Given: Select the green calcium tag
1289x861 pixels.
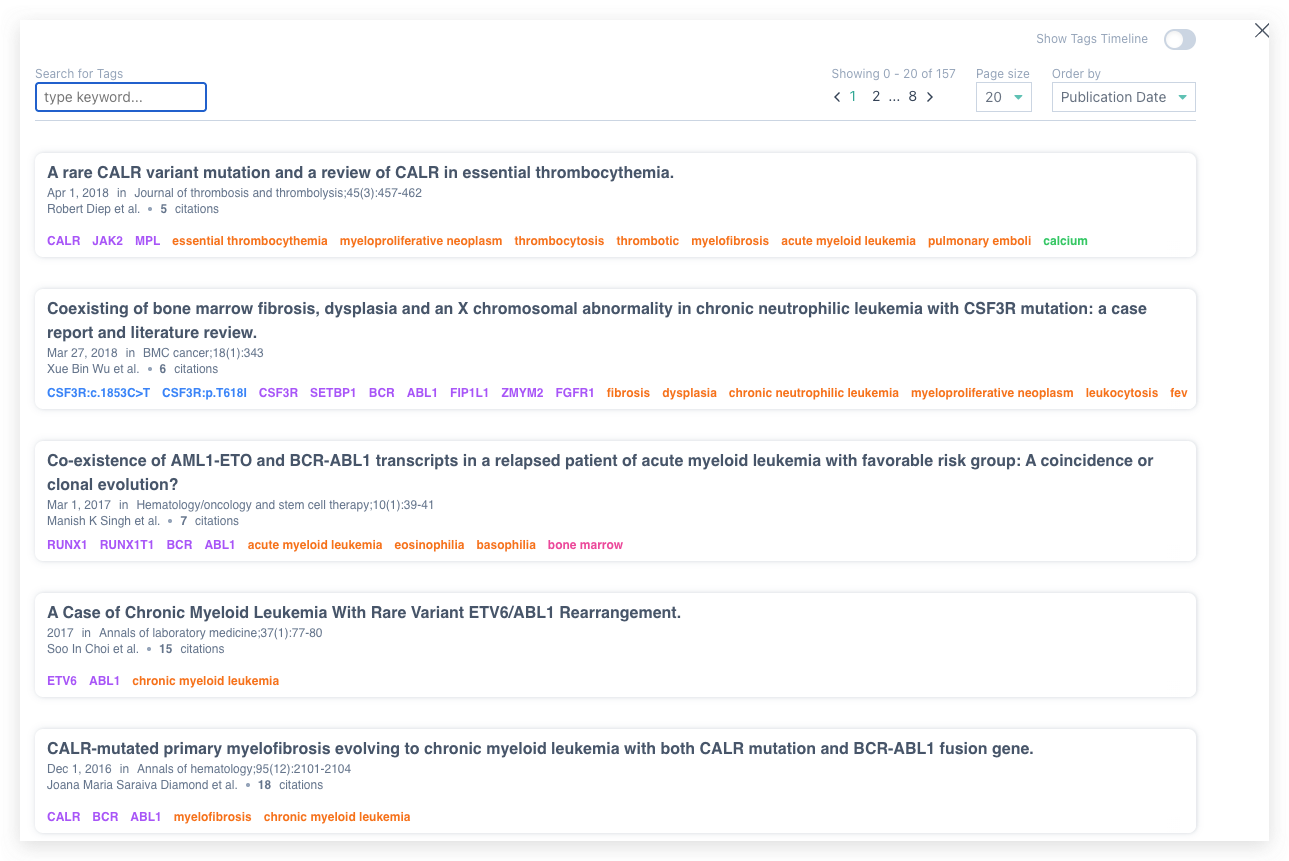Looking at the screenshot, I should [1065, 241].
